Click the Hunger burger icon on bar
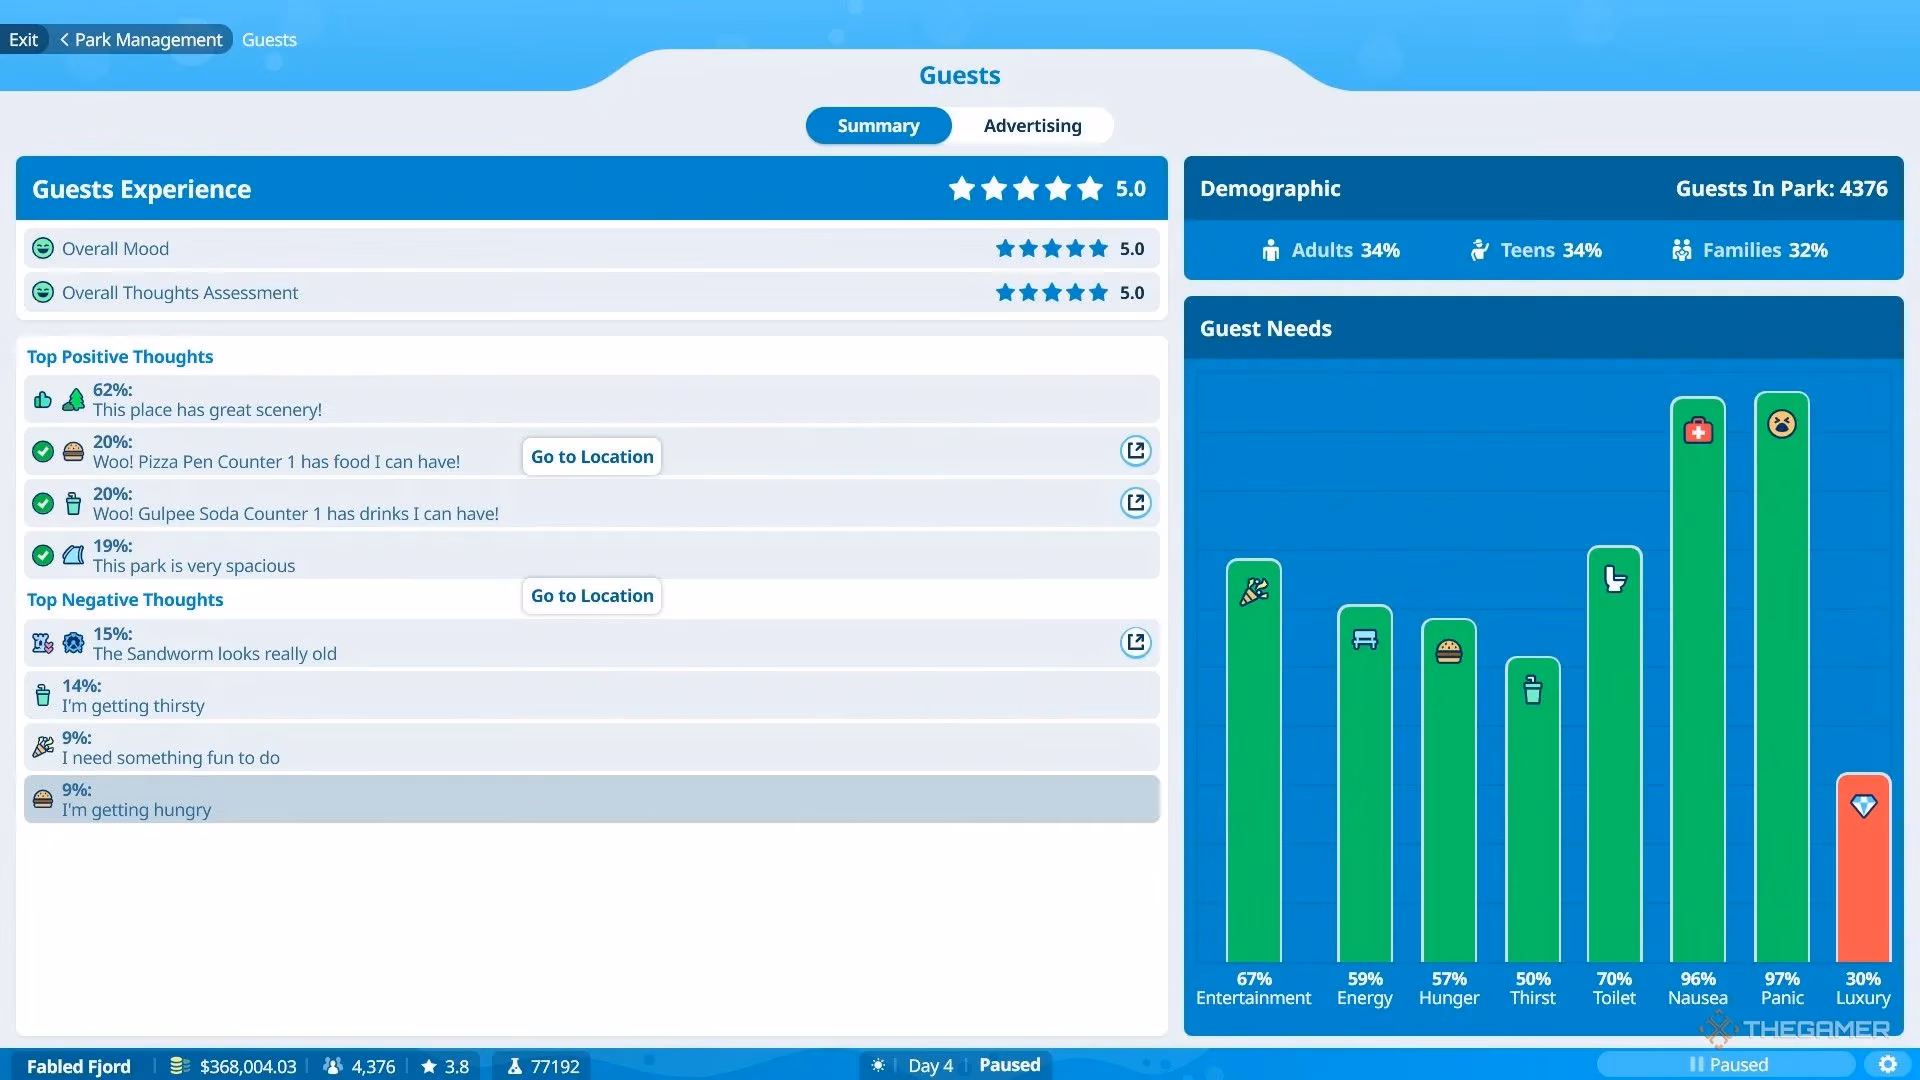The height and width of the screenshot is (1080, 1920). (x=1448, y=652)
